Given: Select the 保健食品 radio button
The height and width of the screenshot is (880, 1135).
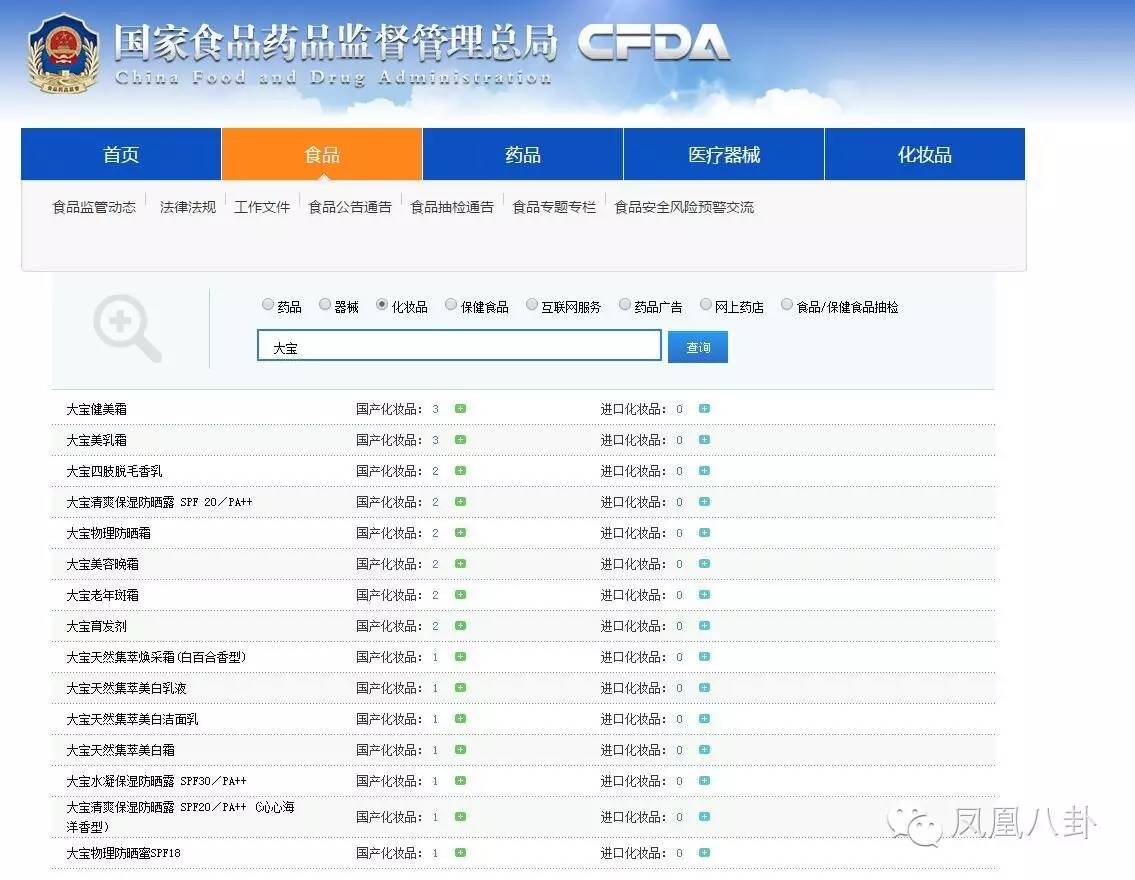Looking at the screenshot, I should (x=451, y=305).
